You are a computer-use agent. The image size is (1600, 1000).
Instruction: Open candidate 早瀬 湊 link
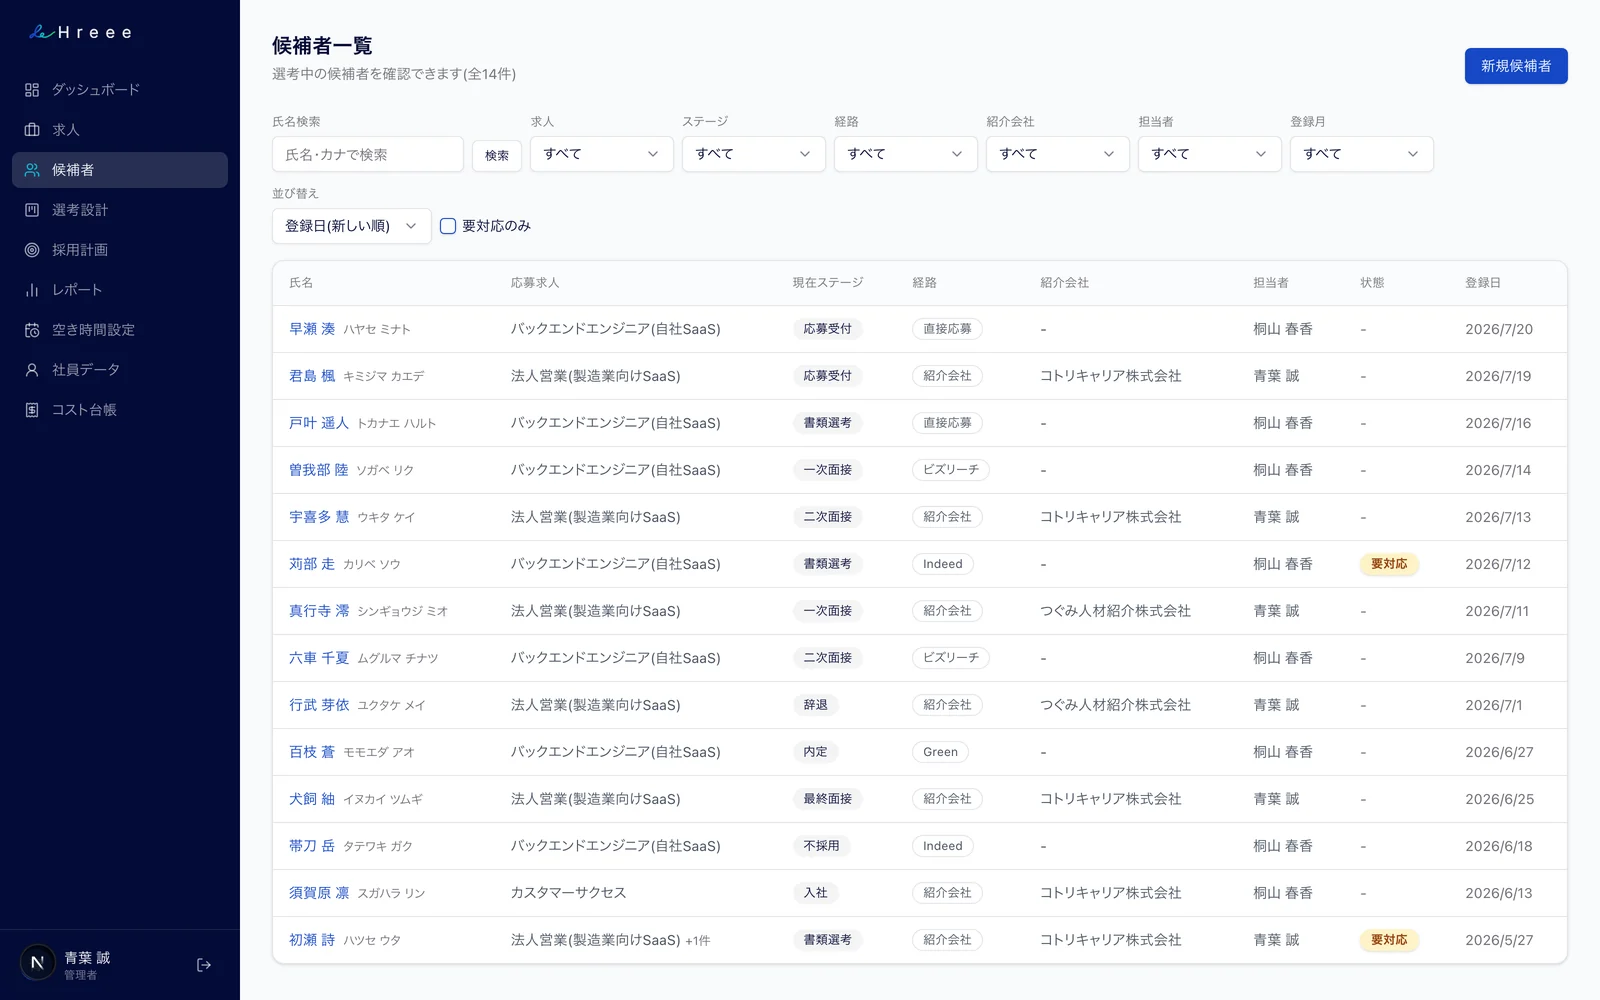312,329
